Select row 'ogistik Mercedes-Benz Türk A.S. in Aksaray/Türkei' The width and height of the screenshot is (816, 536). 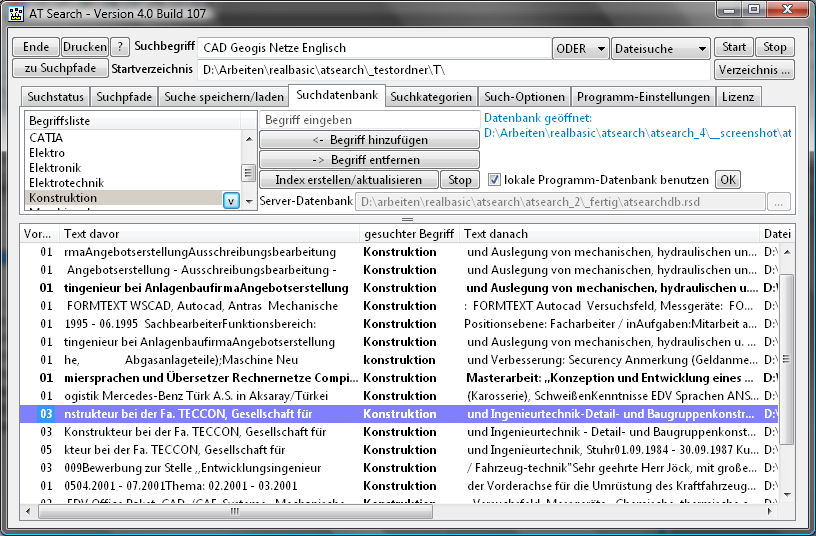pyautogui.click(x=399, y=396)
